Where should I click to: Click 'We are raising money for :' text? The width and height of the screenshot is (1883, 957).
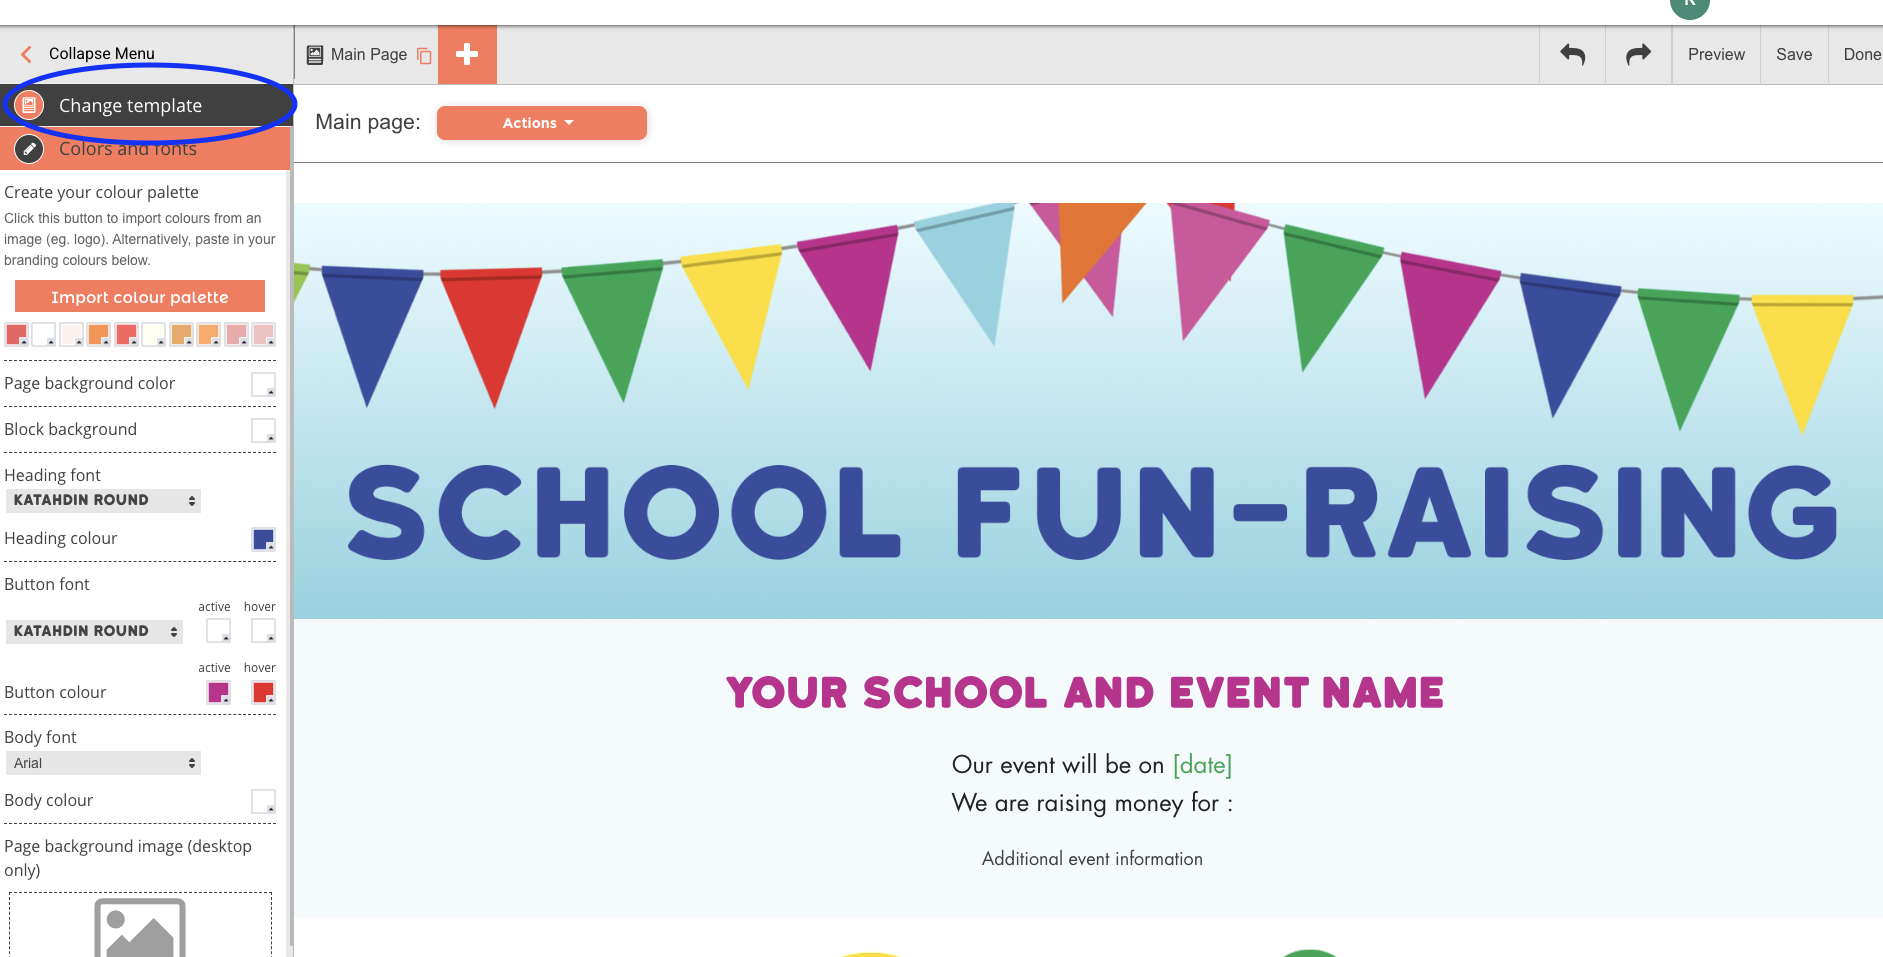tap(1092, 803)
